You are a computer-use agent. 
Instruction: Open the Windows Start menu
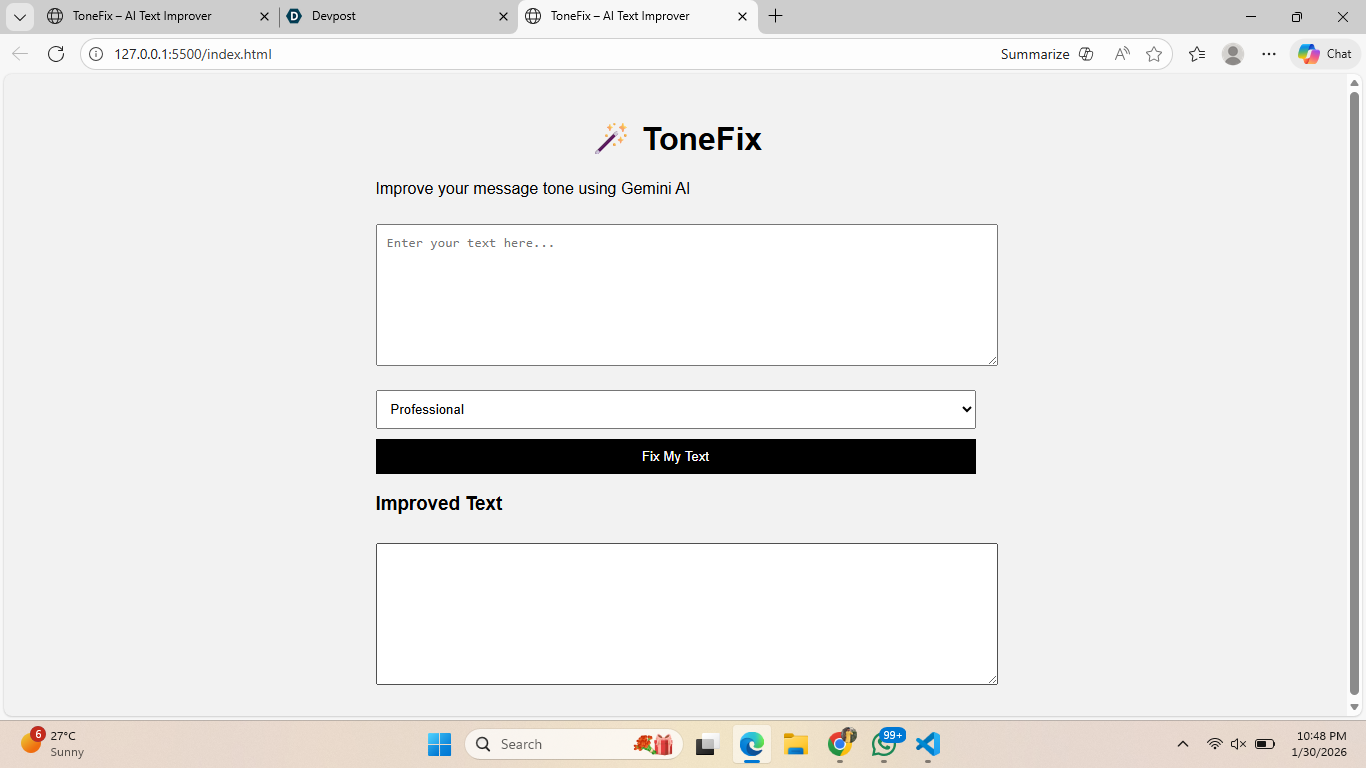click(x=439, y=744)
